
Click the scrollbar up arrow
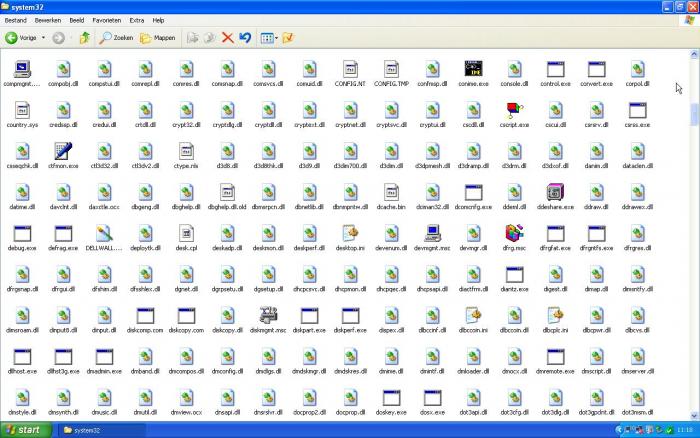tap(694, 54)
